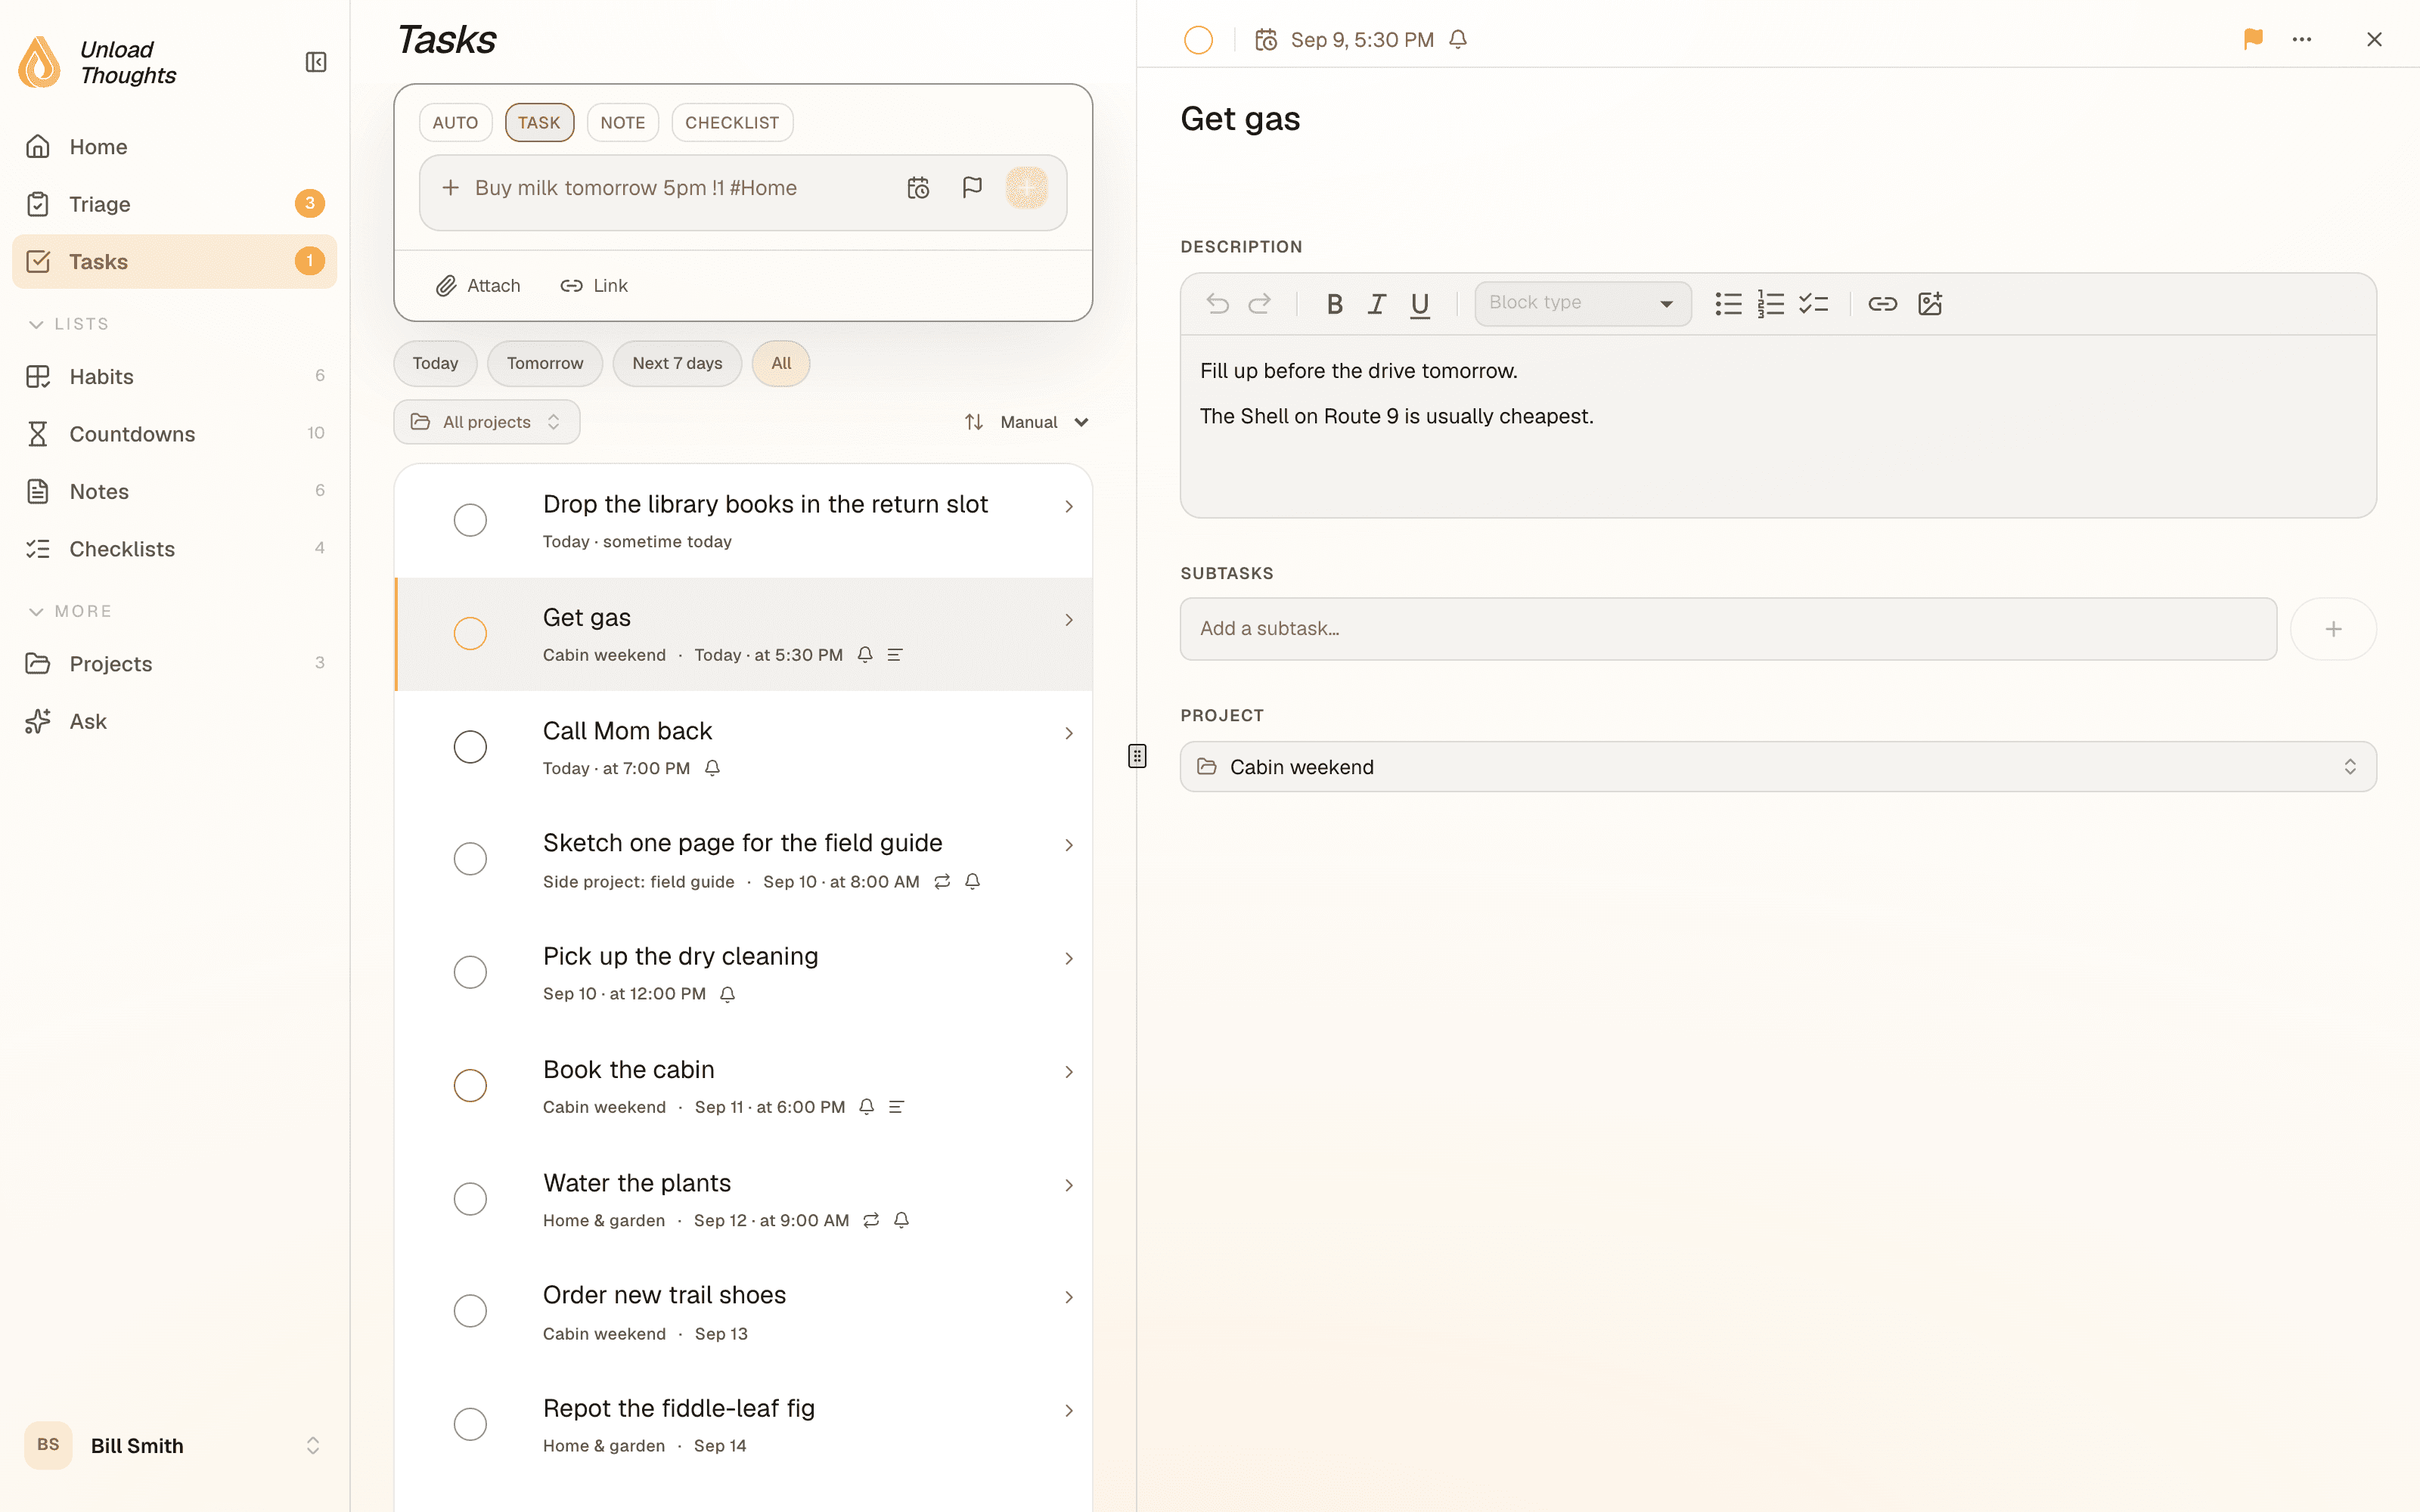Screen dimensions: 2420x1512
Task: Insert a check list in description
Action: click(1813, 303)
